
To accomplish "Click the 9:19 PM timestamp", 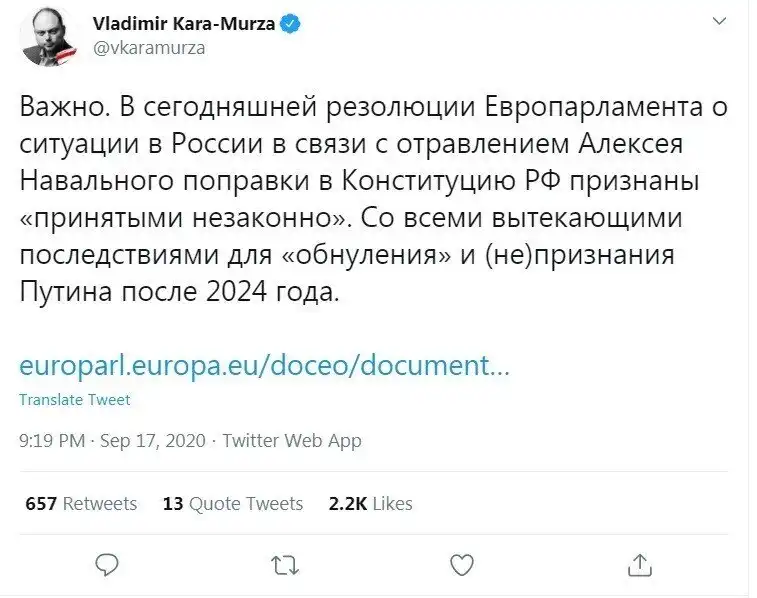I will coord(52,440).
